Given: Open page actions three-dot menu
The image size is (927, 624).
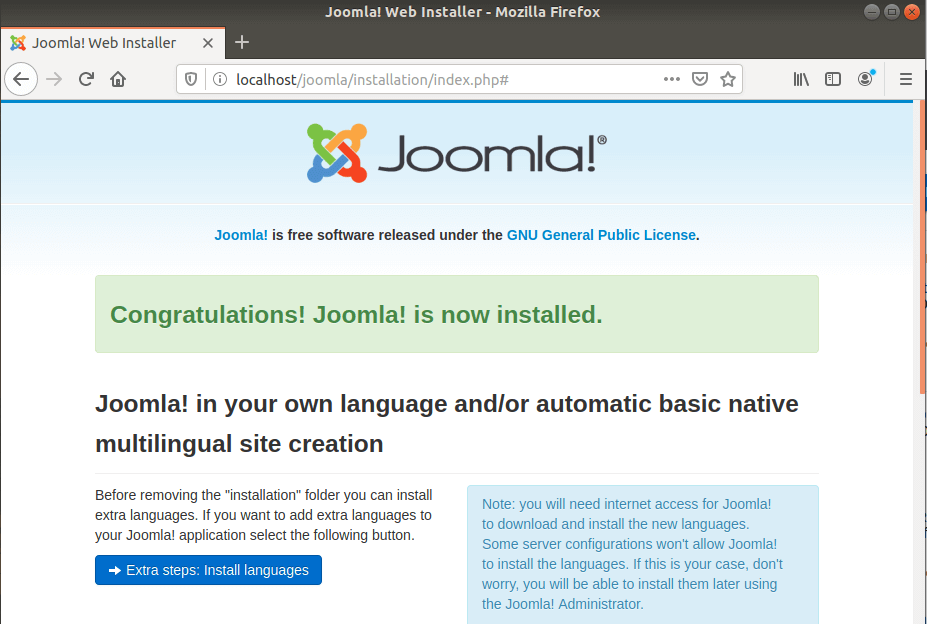Looking at the screenshot, I should [x=672, y=79].
